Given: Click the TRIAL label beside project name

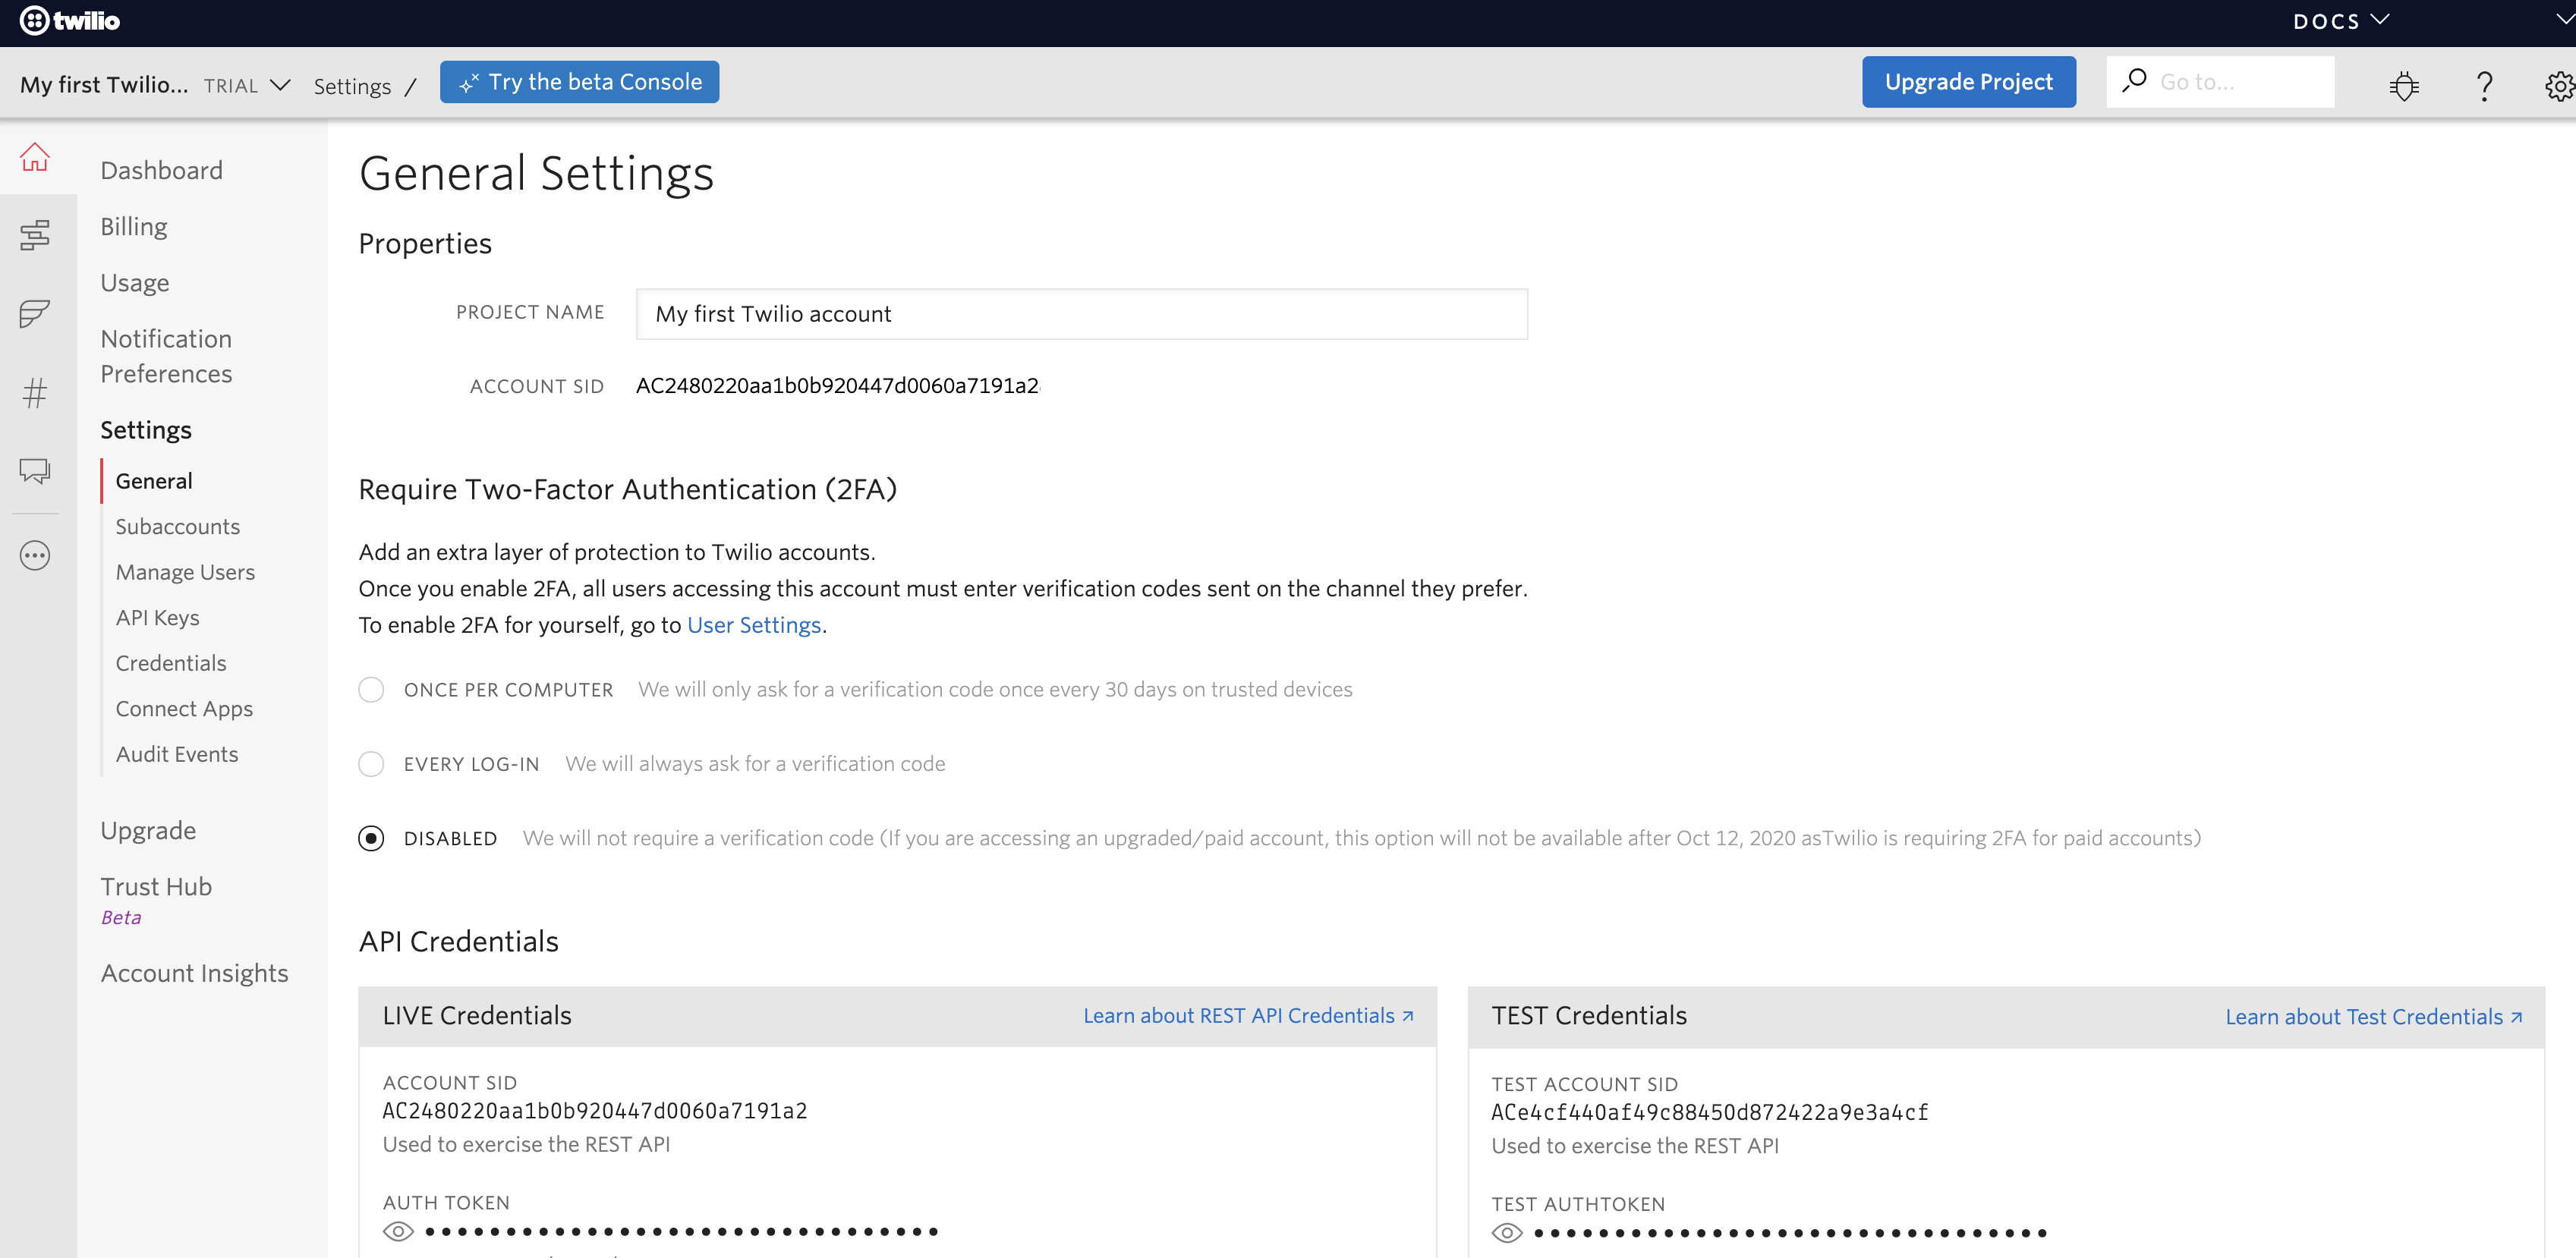Looking at the screenshot, I should click(231, 86).
